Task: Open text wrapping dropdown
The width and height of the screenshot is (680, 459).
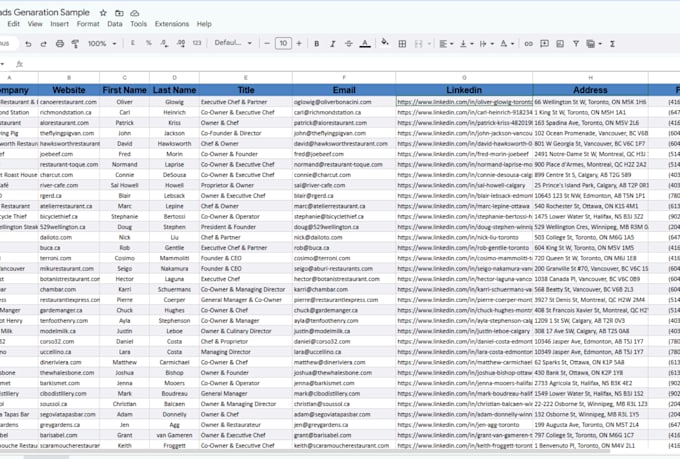Action: tap(487, 44)
